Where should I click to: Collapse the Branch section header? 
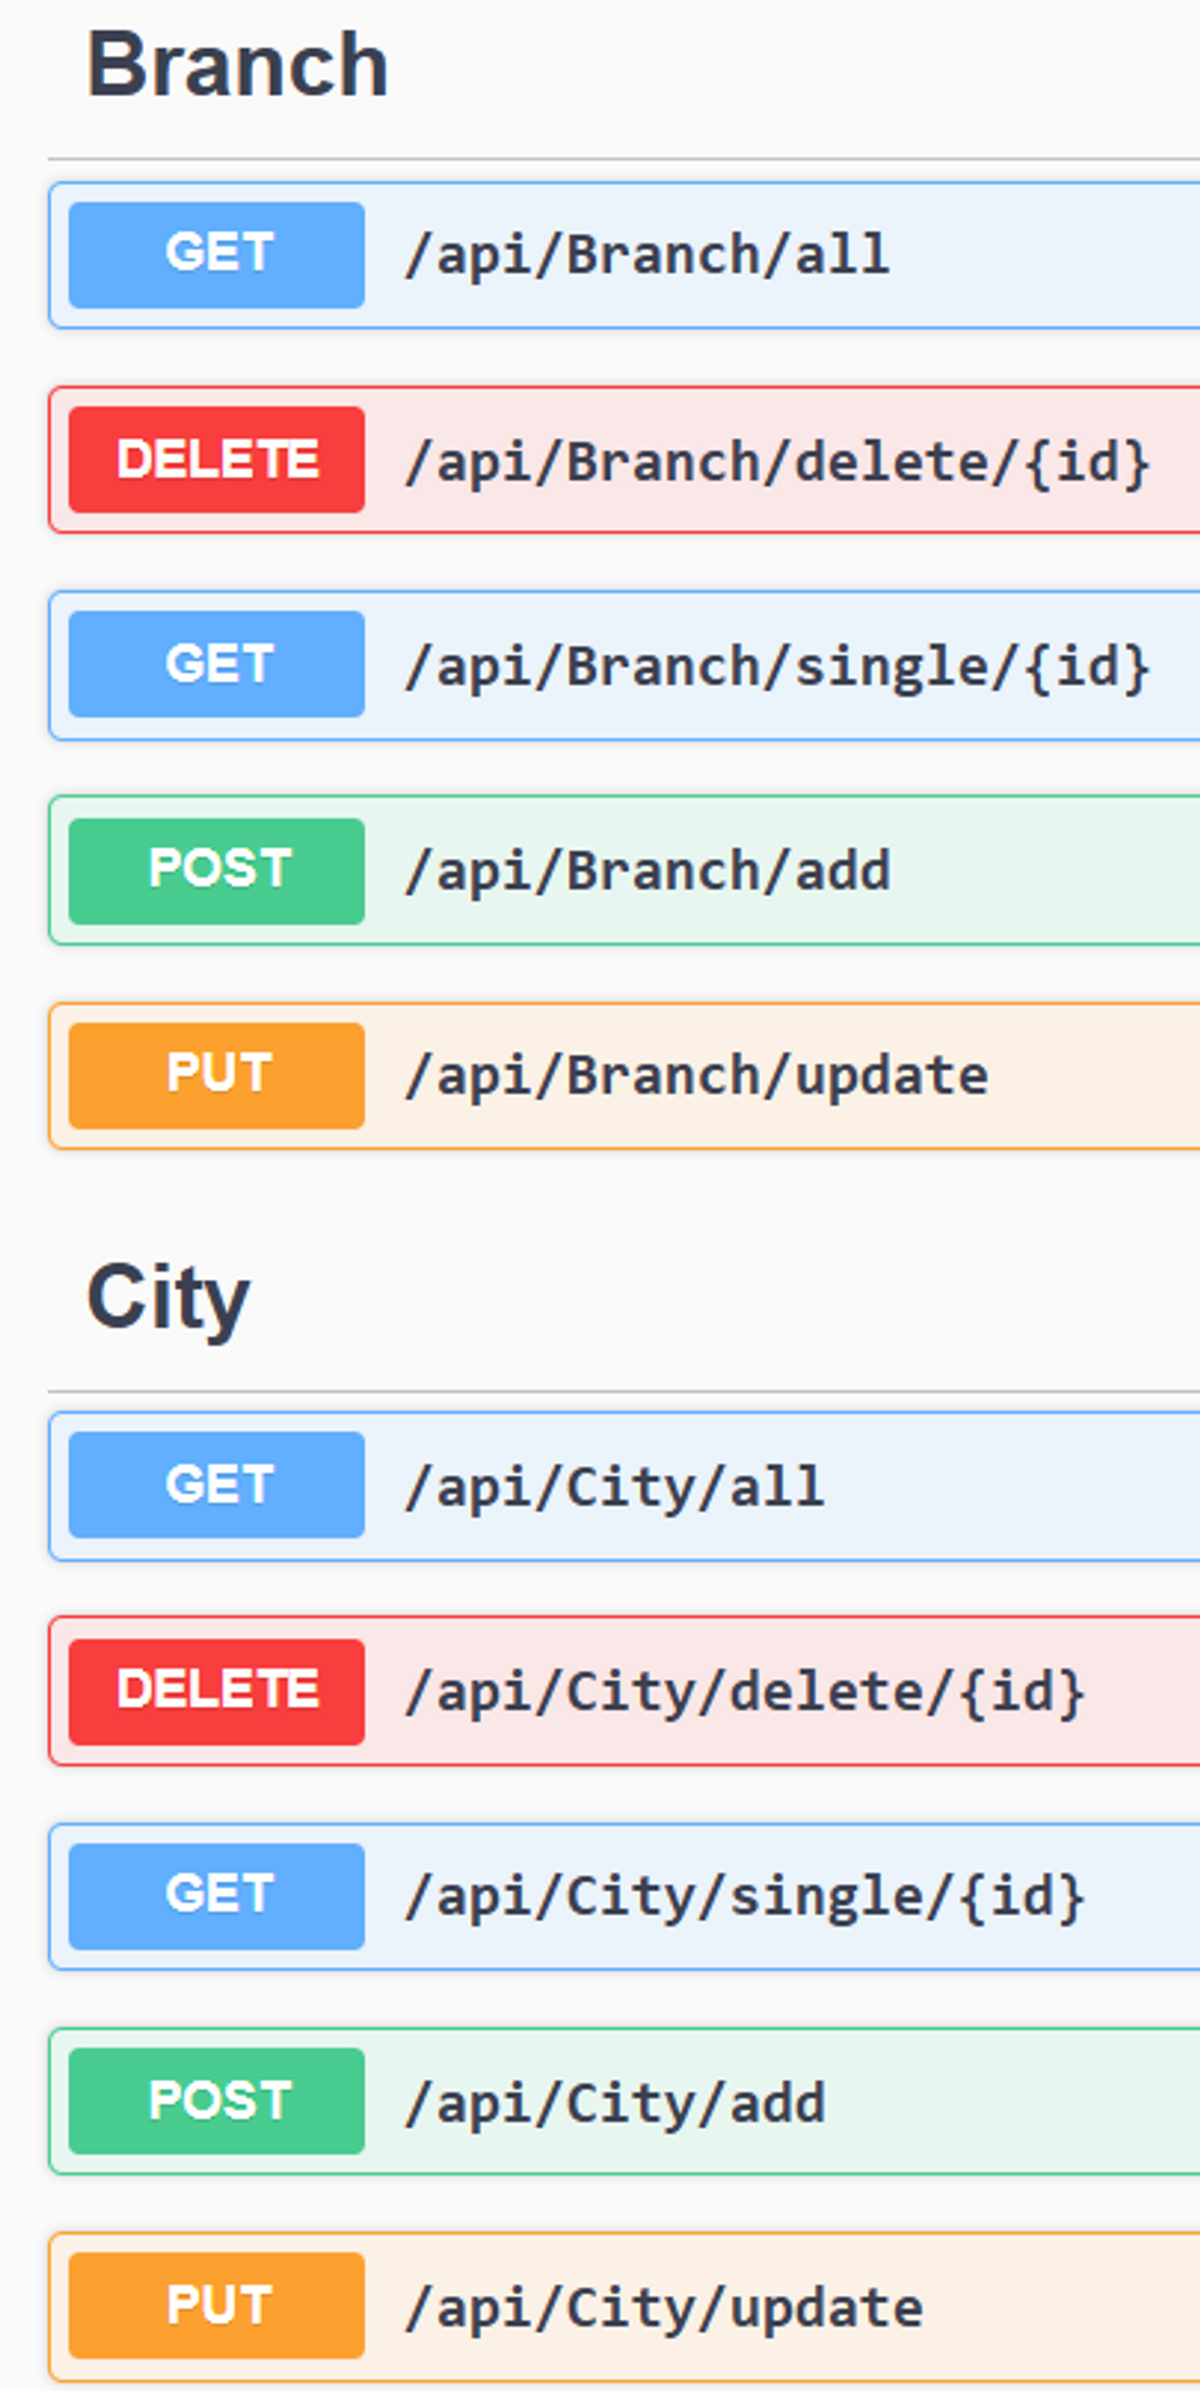[x=237, y=65]
